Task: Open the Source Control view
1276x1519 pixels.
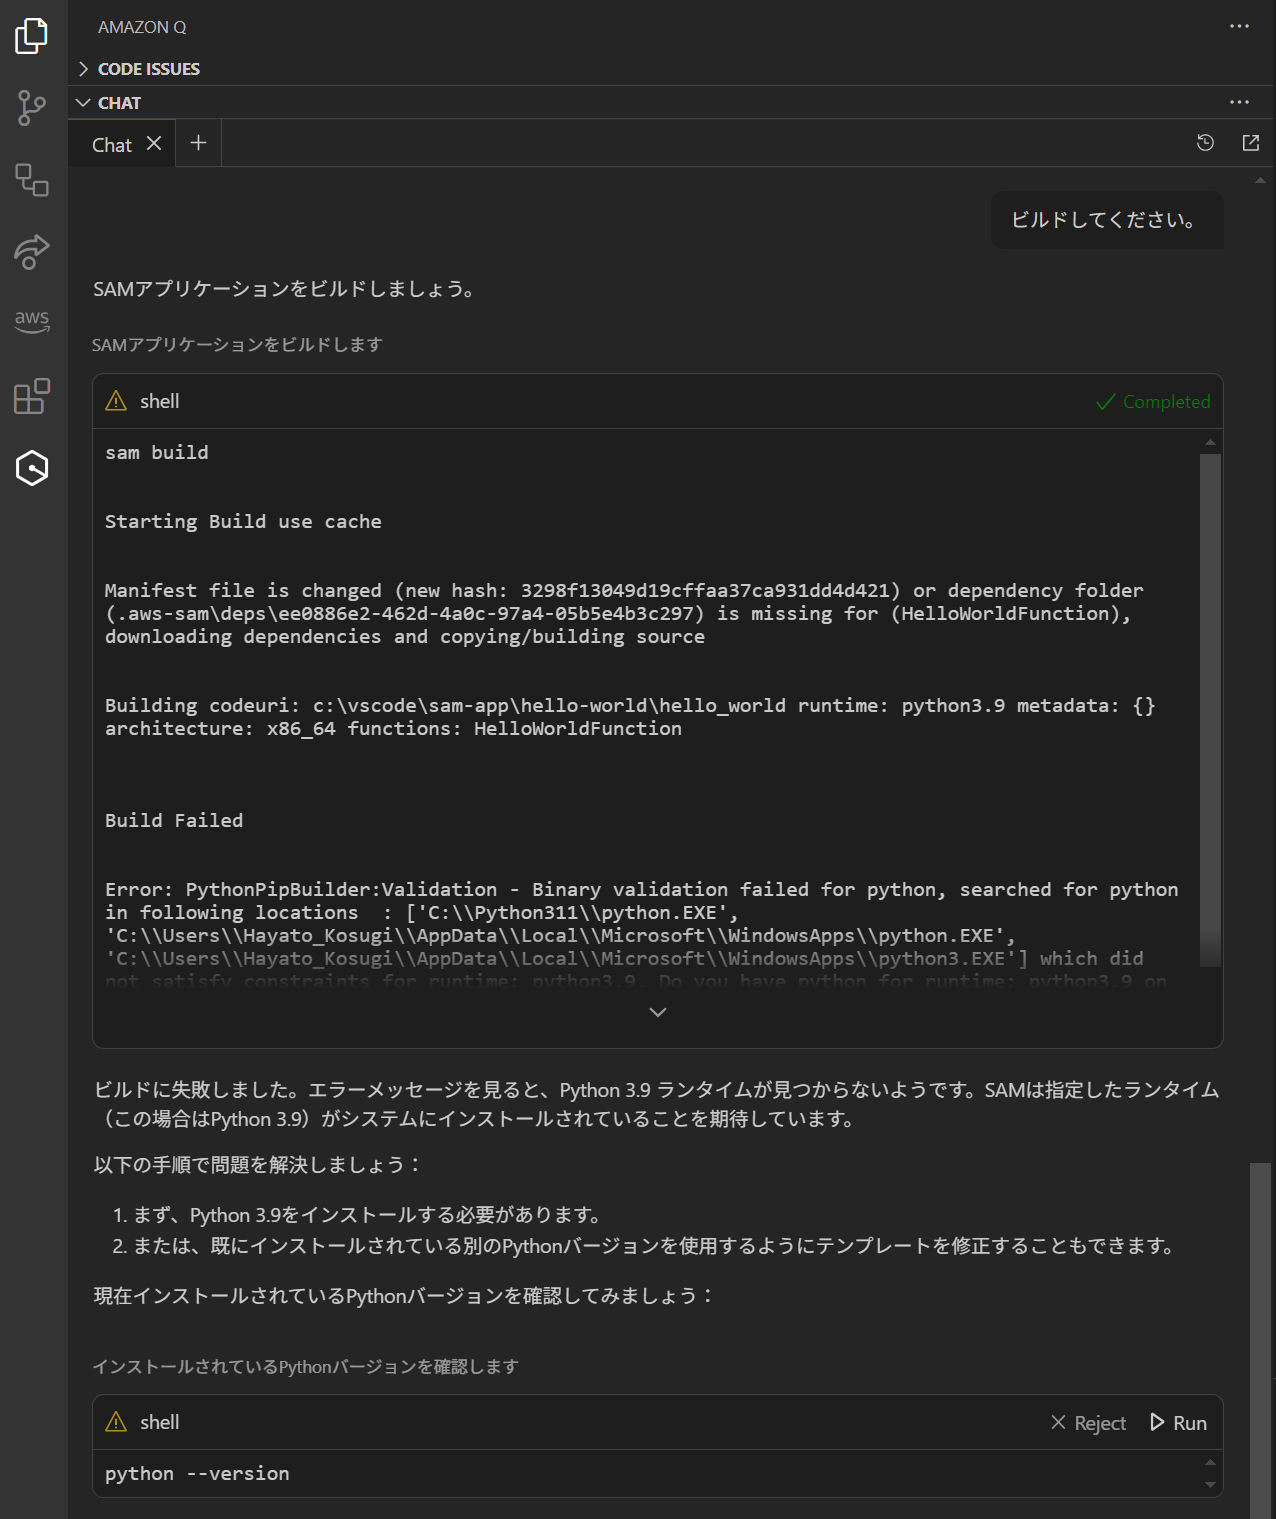Action: (x=32, y=108)
